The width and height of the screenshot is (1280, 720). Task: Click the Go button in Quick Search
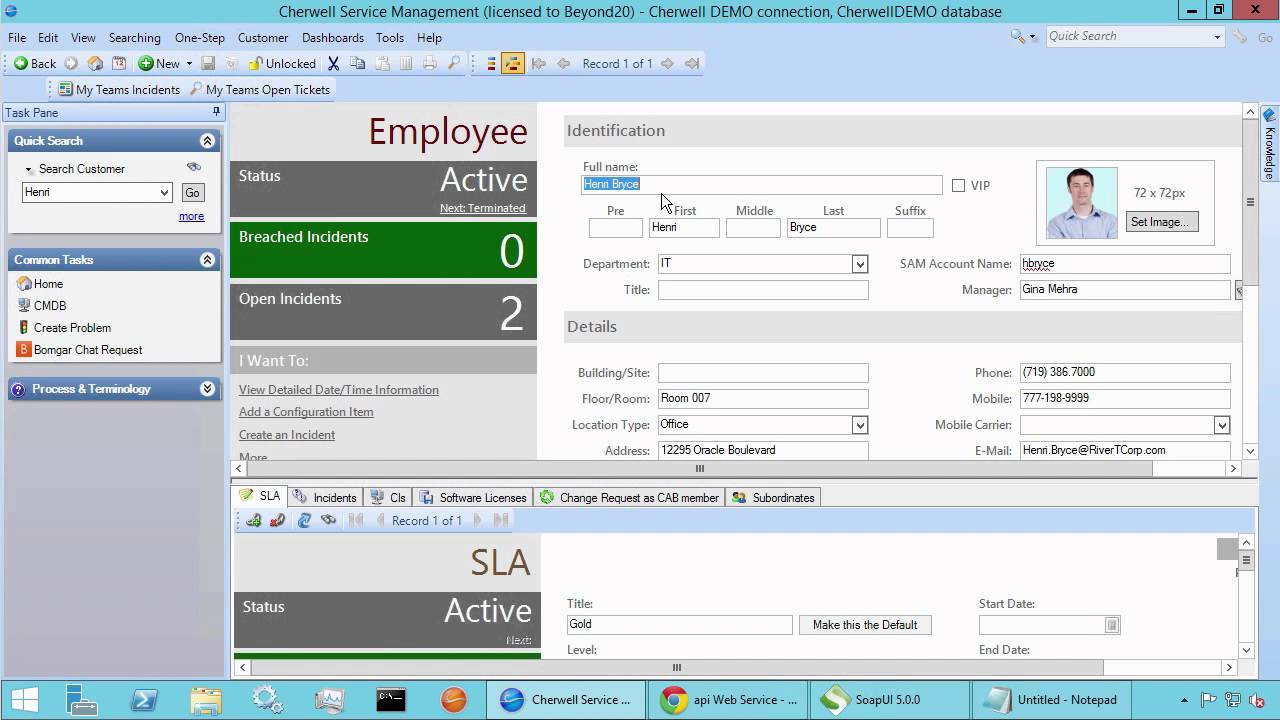[192, 192]
